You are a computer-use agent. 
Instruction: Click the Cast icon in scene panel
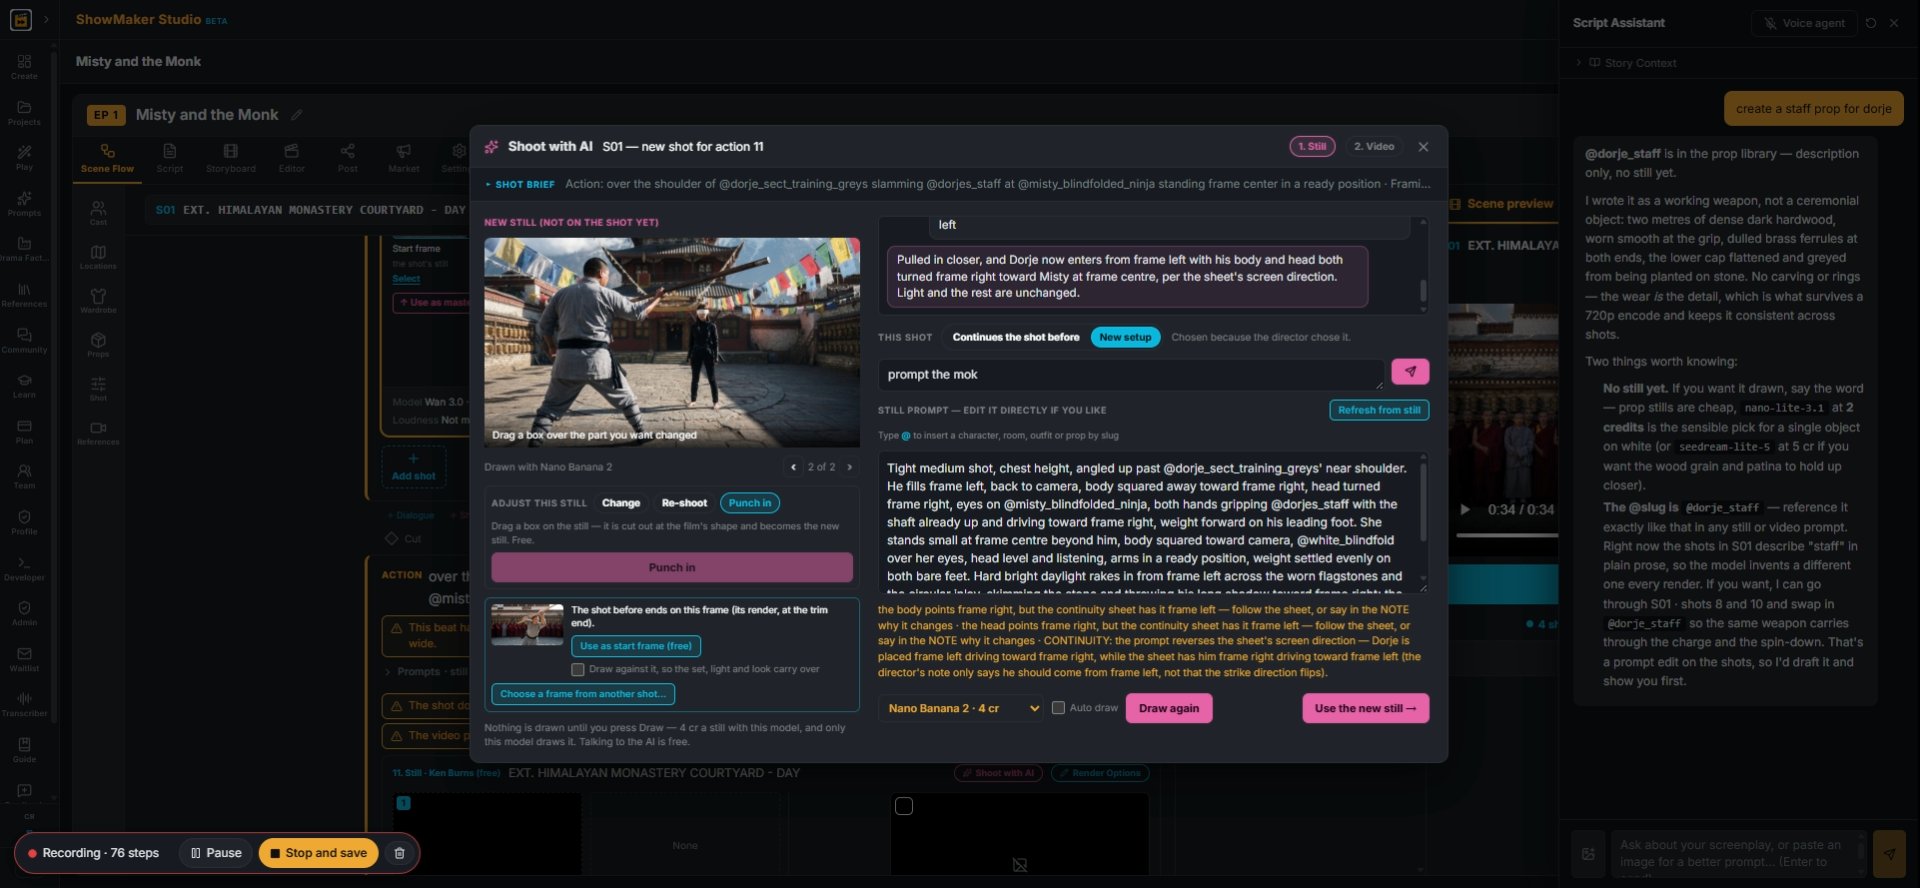[x=98, y=212]
